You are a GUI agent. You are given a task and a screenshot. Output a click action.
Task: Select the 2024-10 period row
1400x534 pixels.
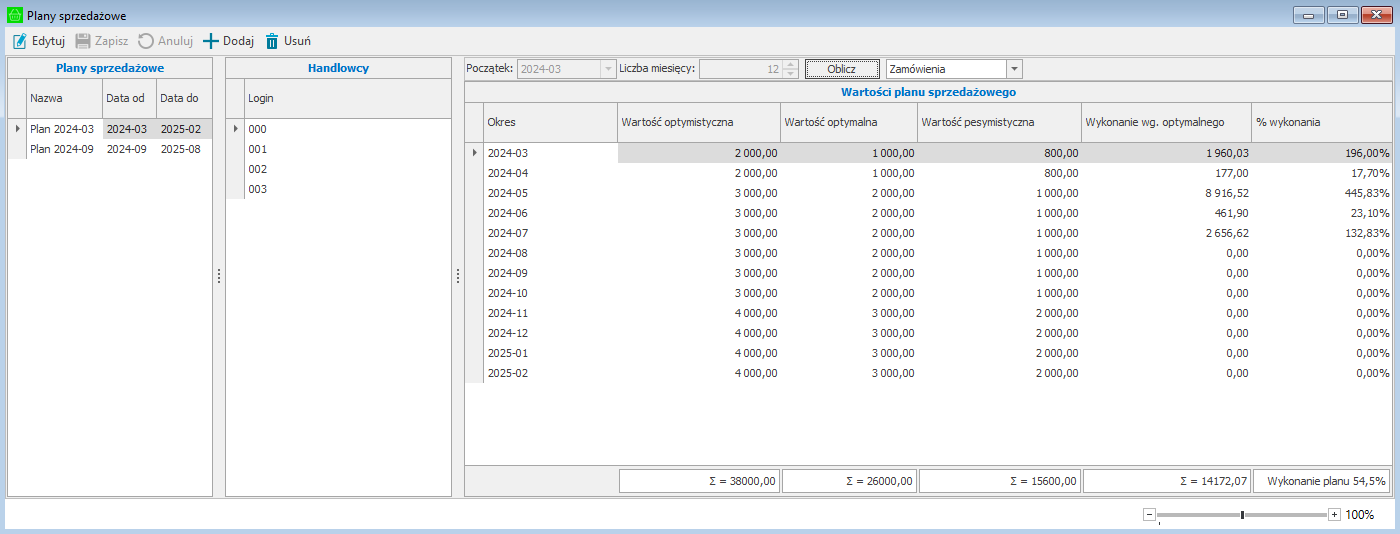pos(929,293)
